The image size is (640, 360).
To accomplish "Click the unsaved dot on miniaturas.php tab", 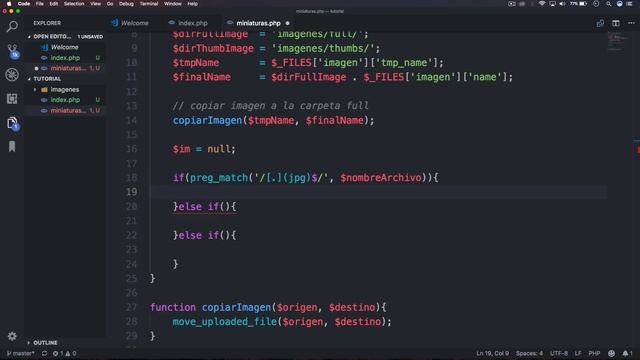I will point(287,23).
